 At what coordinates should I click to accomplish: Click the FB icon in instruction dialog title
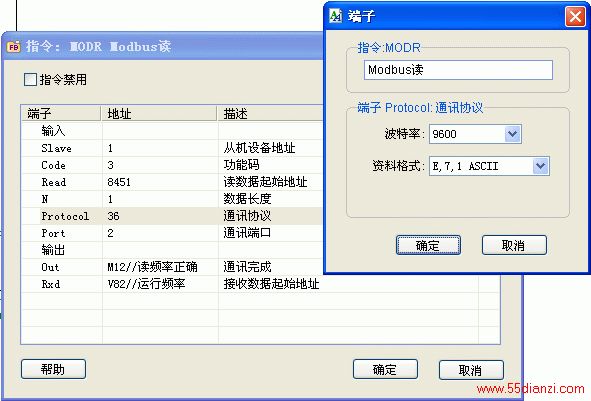click(14, 47)
